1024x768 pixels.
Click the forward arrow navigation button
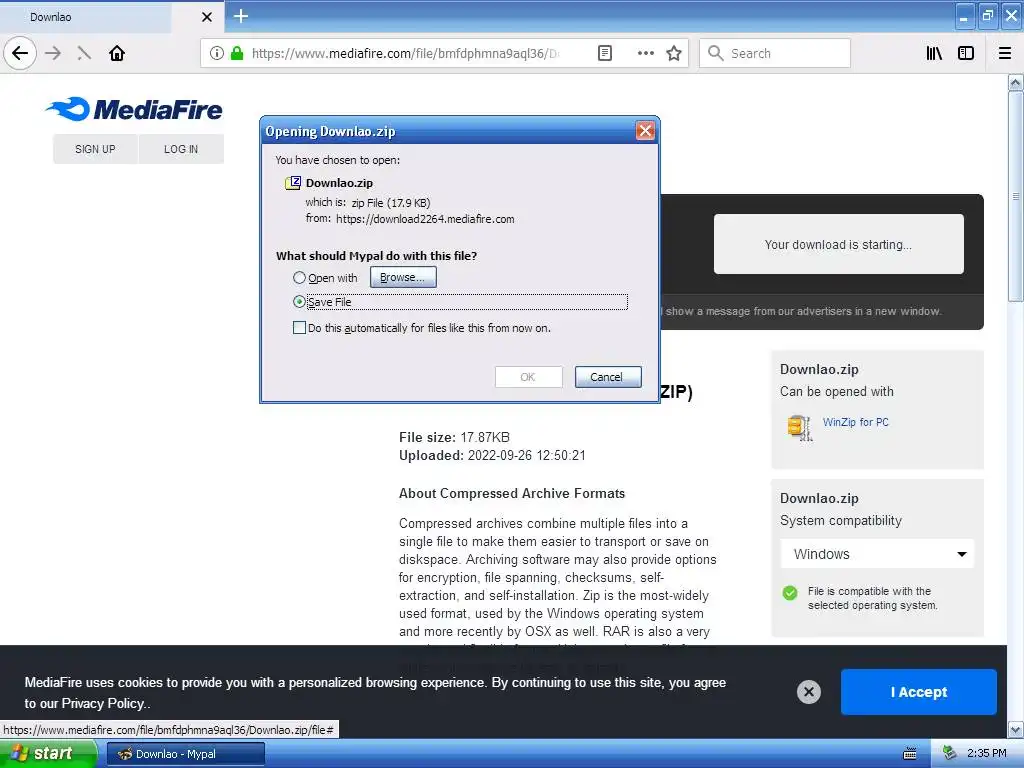pyautogui.click(x=53, y=53)
